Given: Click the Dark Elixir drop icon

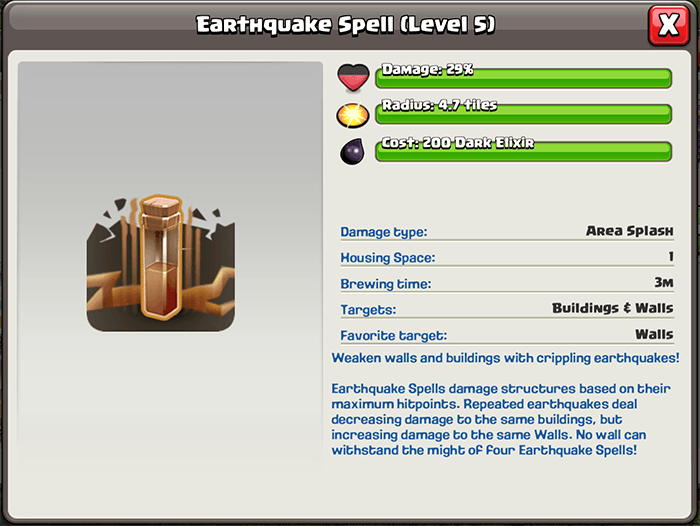Looking at the screenshot, I should pyautogui.click(x=352, y=152).
